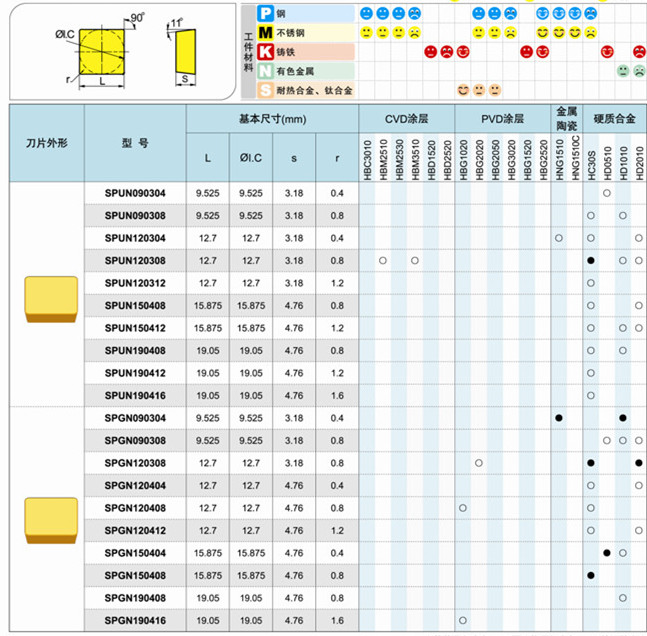This screenshot has height=636, width=647.
Task: Click the blue P steel material badge
Action: [265, 14]
